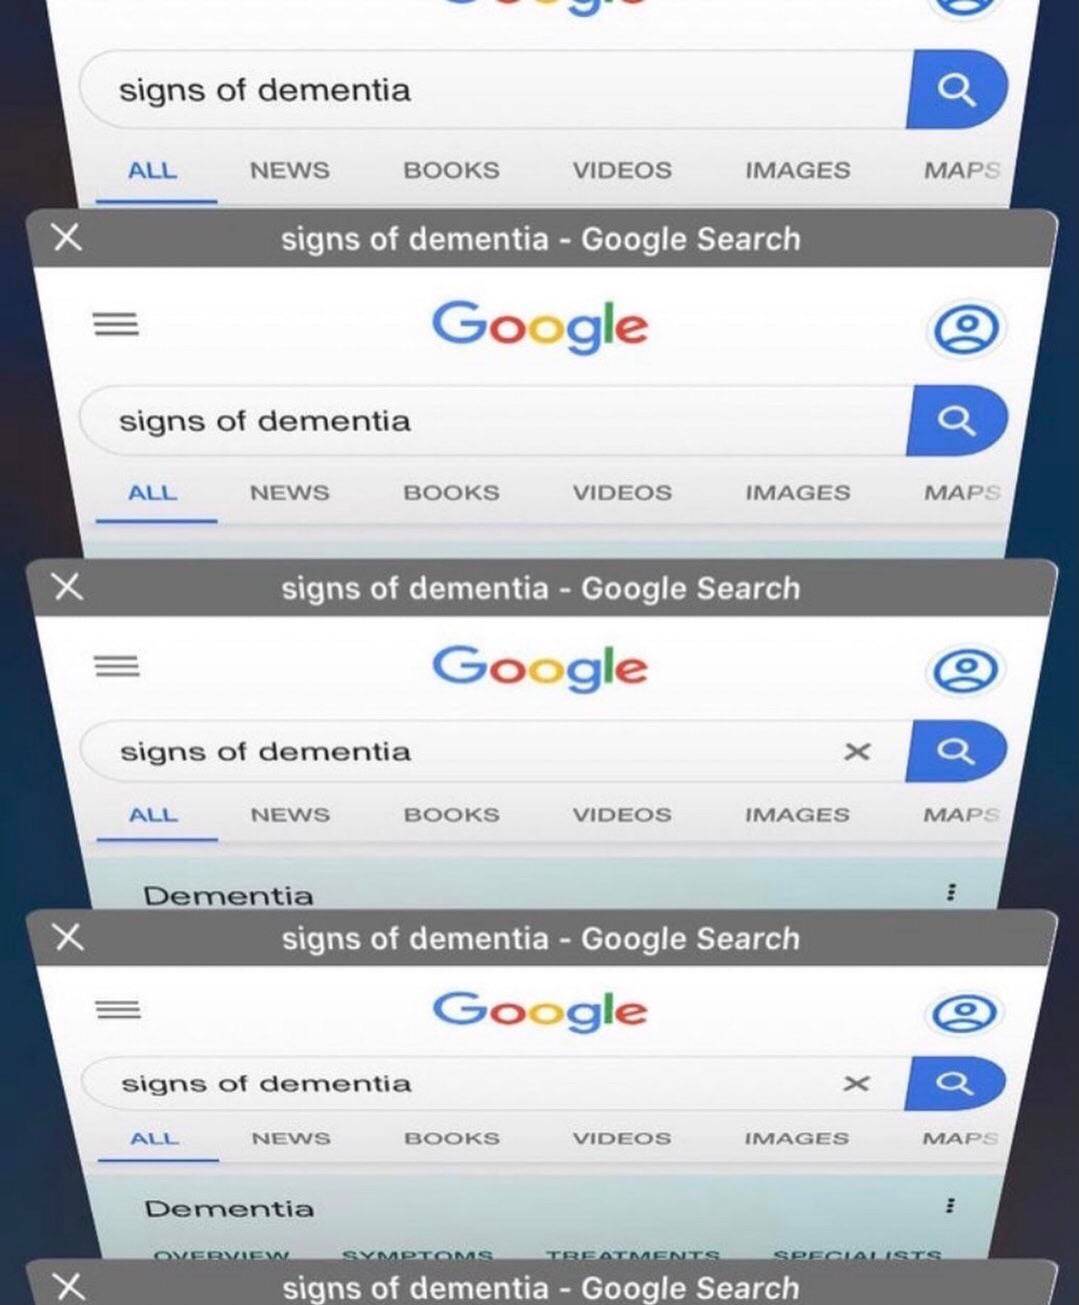Open Dementia three-dot menu in second titled tab
Image resolution: width=1079 pixels, height=1305 pixels.
click(x=950, y=891)
